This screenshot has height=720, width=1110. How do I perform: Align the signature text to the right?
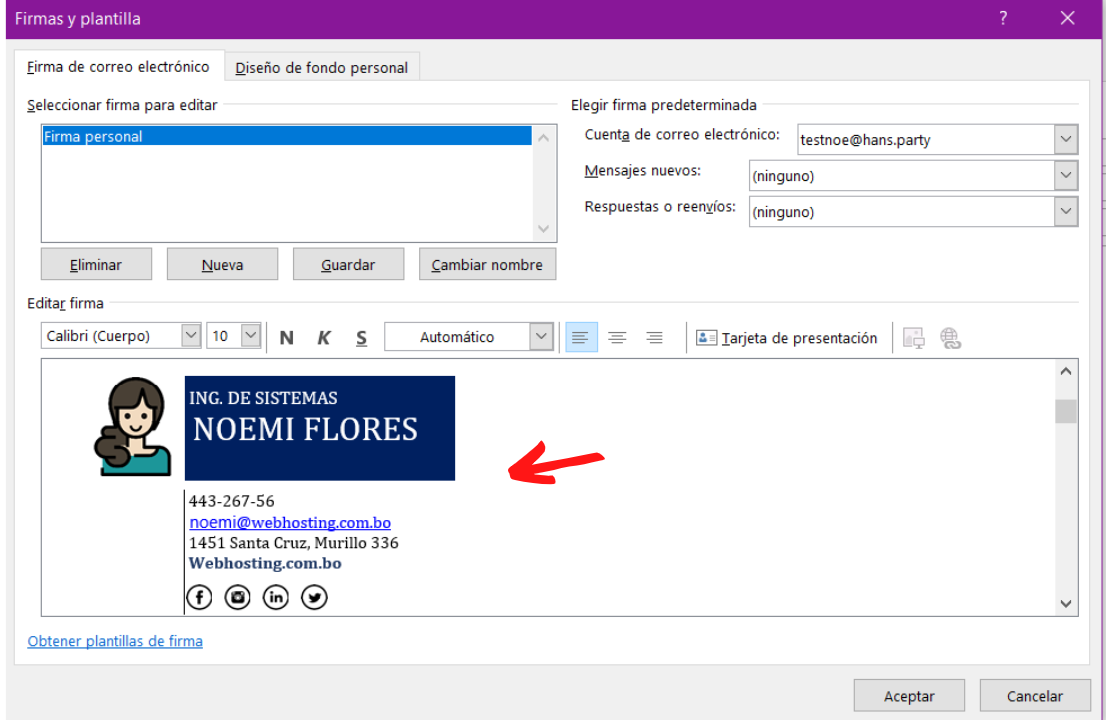(x=654, y=337)
